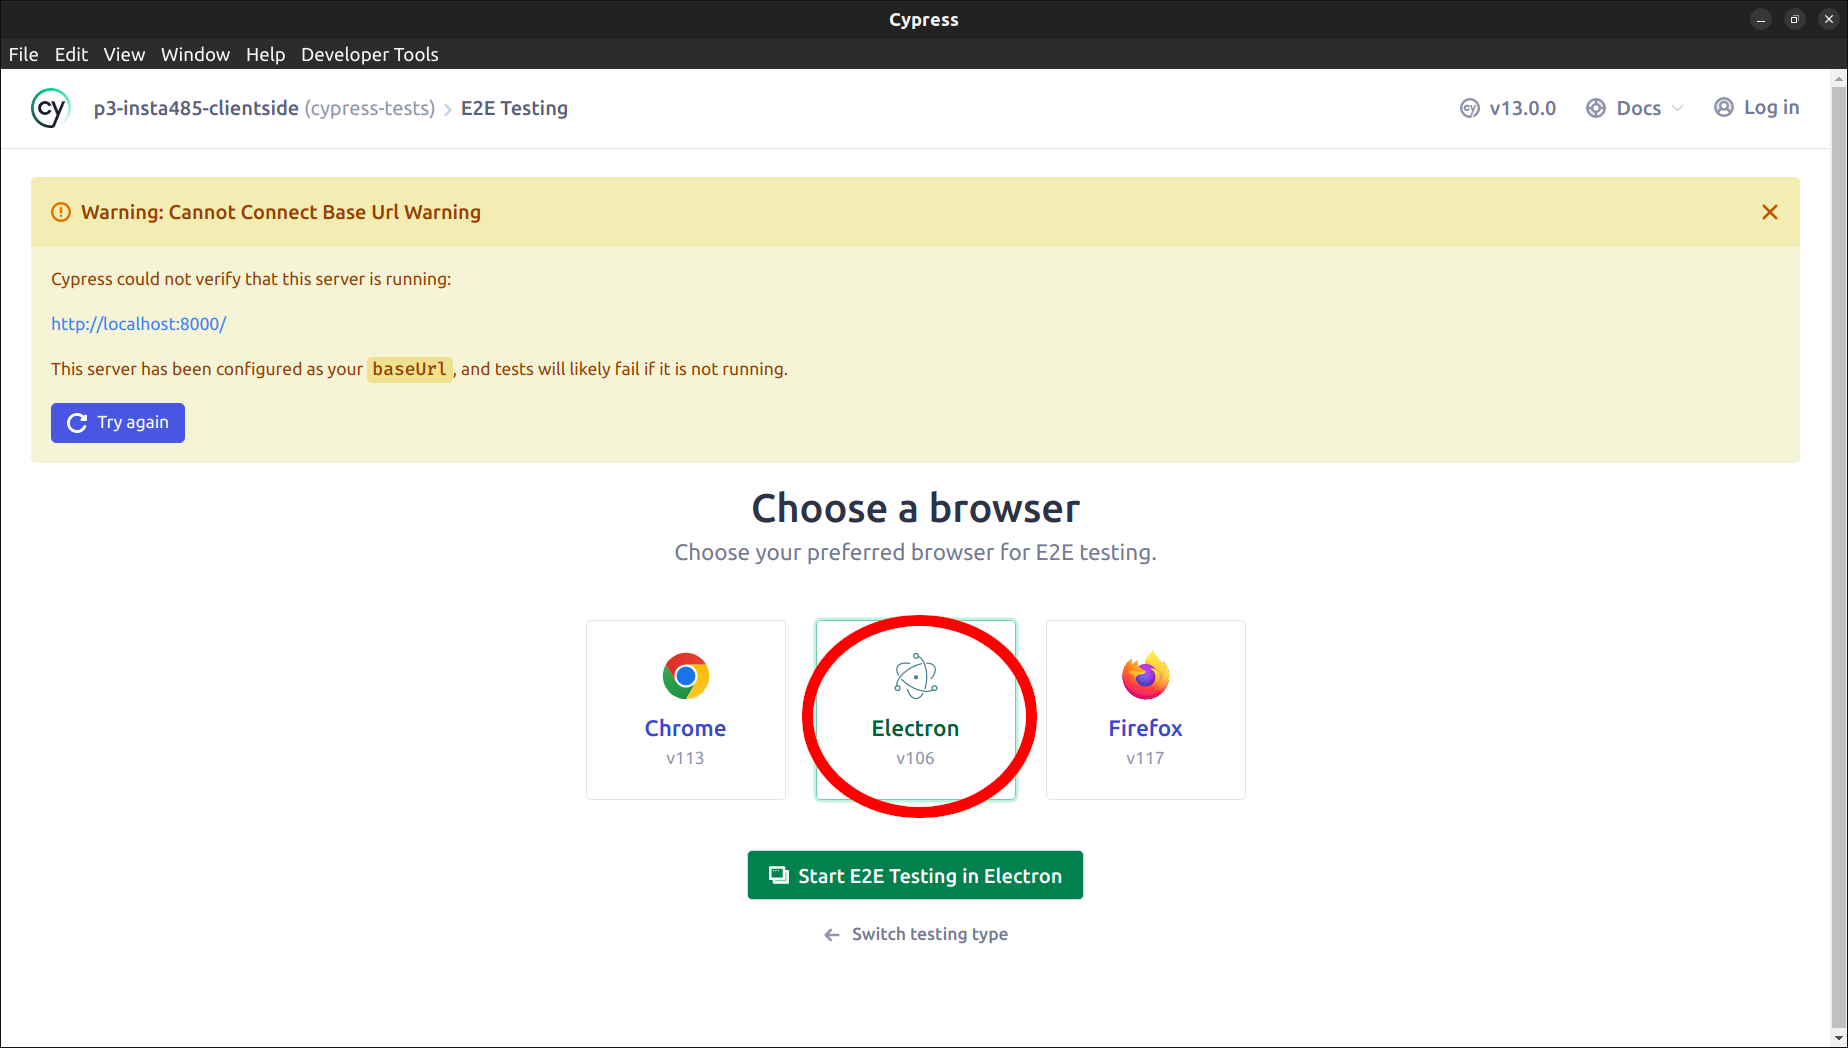This screenshot has width=1848, height=1048.
Task: Click the Electron atom logo
Action: [x=916, y=676]
